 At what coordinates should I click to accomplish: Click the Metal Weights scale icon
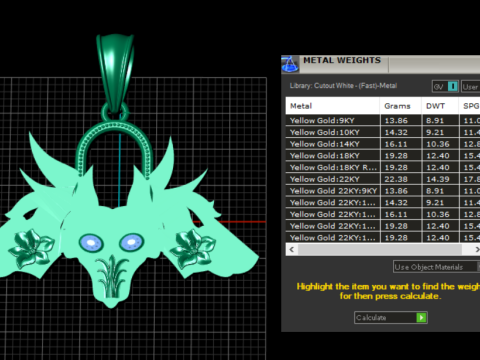click(x=290, y=64)
